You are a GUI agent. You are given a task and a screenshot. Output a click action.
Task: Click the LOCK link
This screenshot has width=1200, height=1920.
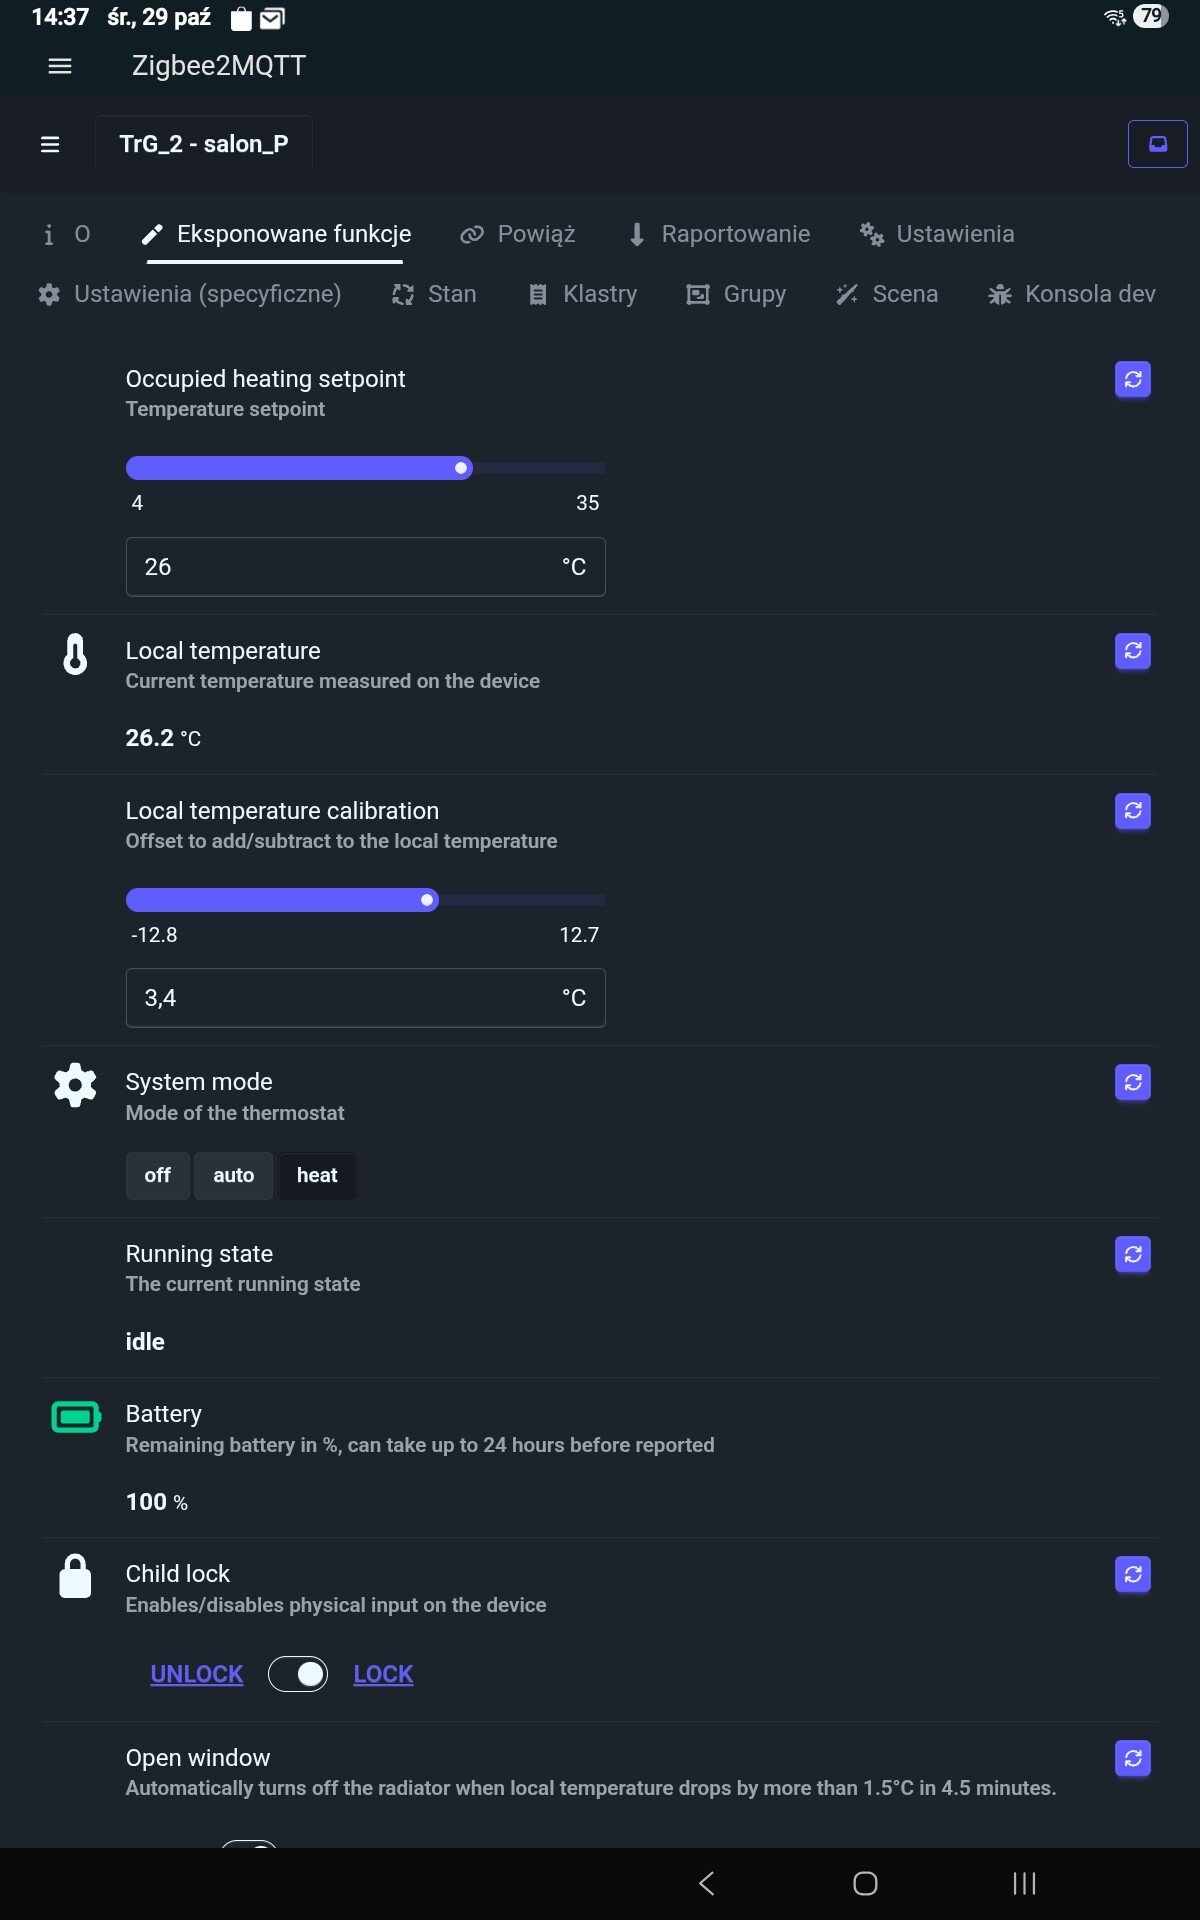[x=383, y=1674]
